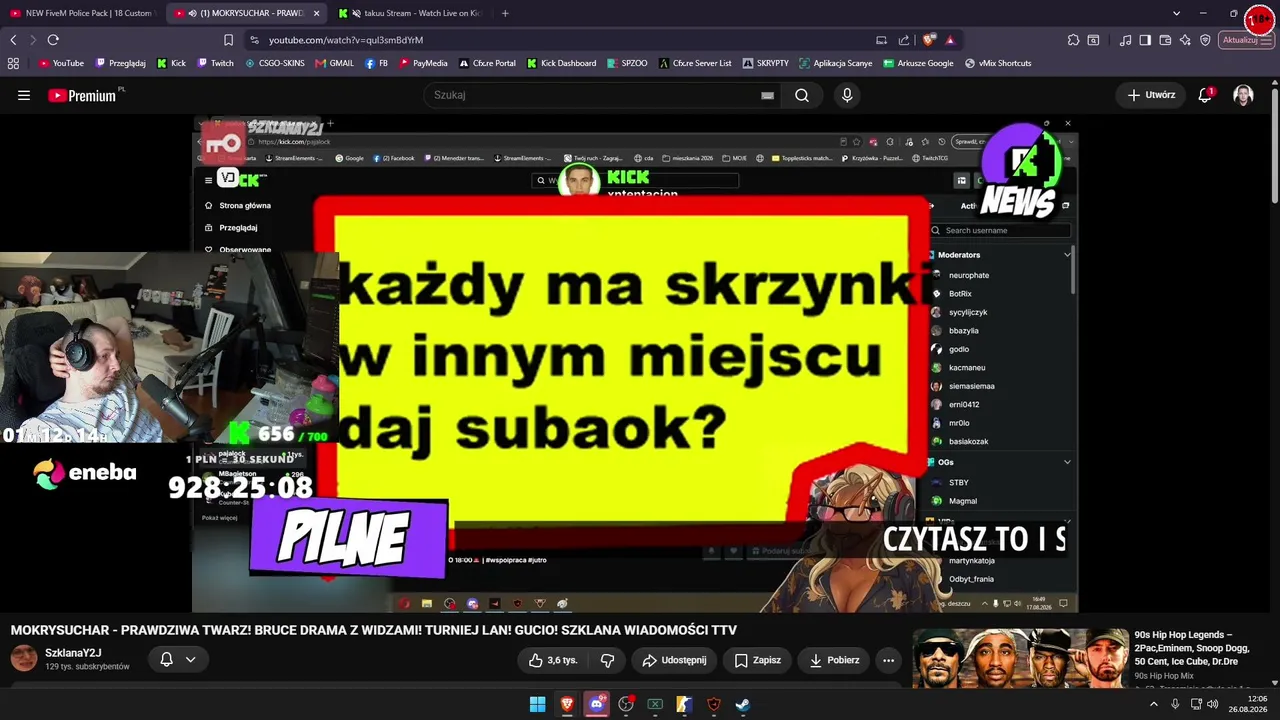Open YouTube notifications bell

point(1205,95)
